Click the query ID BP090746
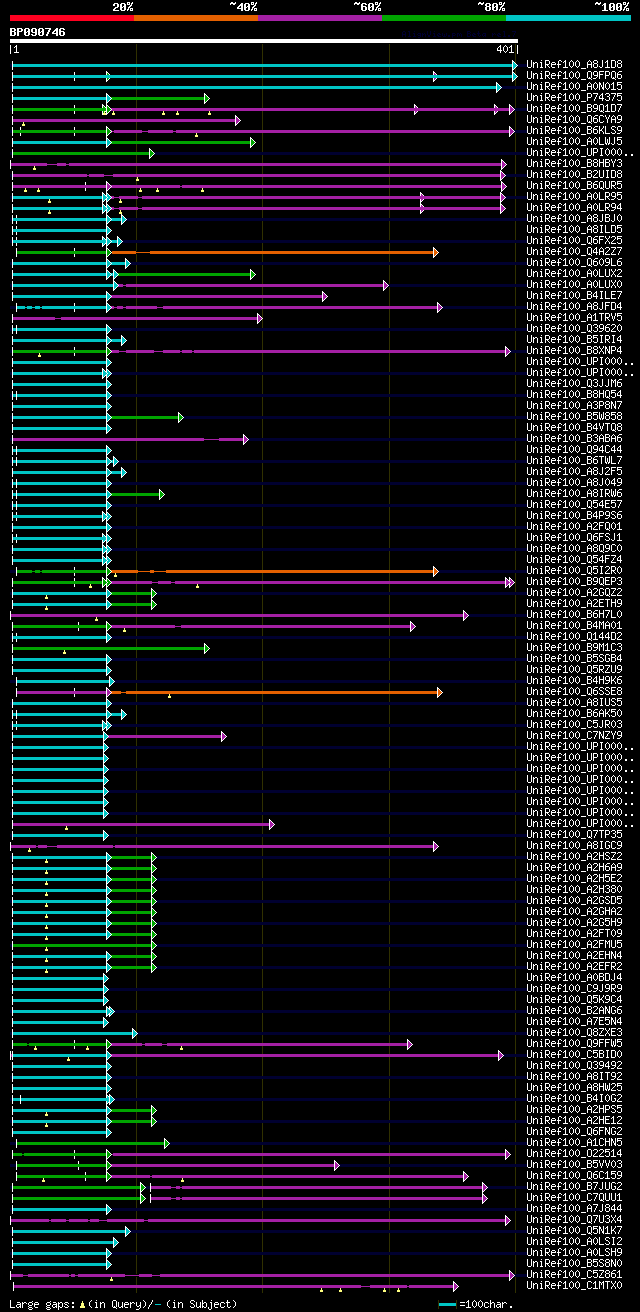This screenshot has height=1312, width=640. tap(38, 32)
